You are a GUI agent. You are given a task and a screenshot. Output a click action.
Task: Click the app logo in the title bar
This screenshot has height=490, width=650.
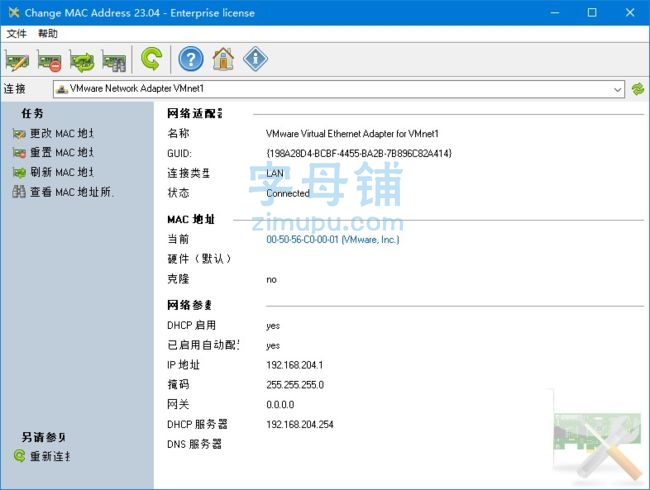[14, 13]
